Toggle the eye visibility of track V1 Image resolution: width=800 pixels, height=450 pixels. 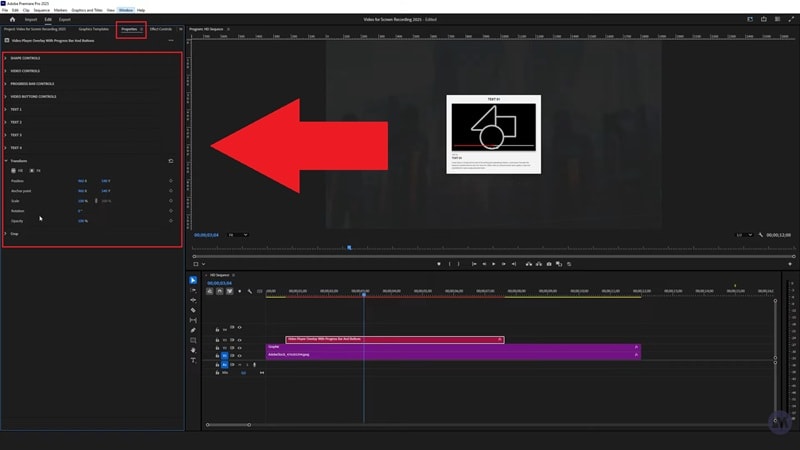[x=239, y=356]
